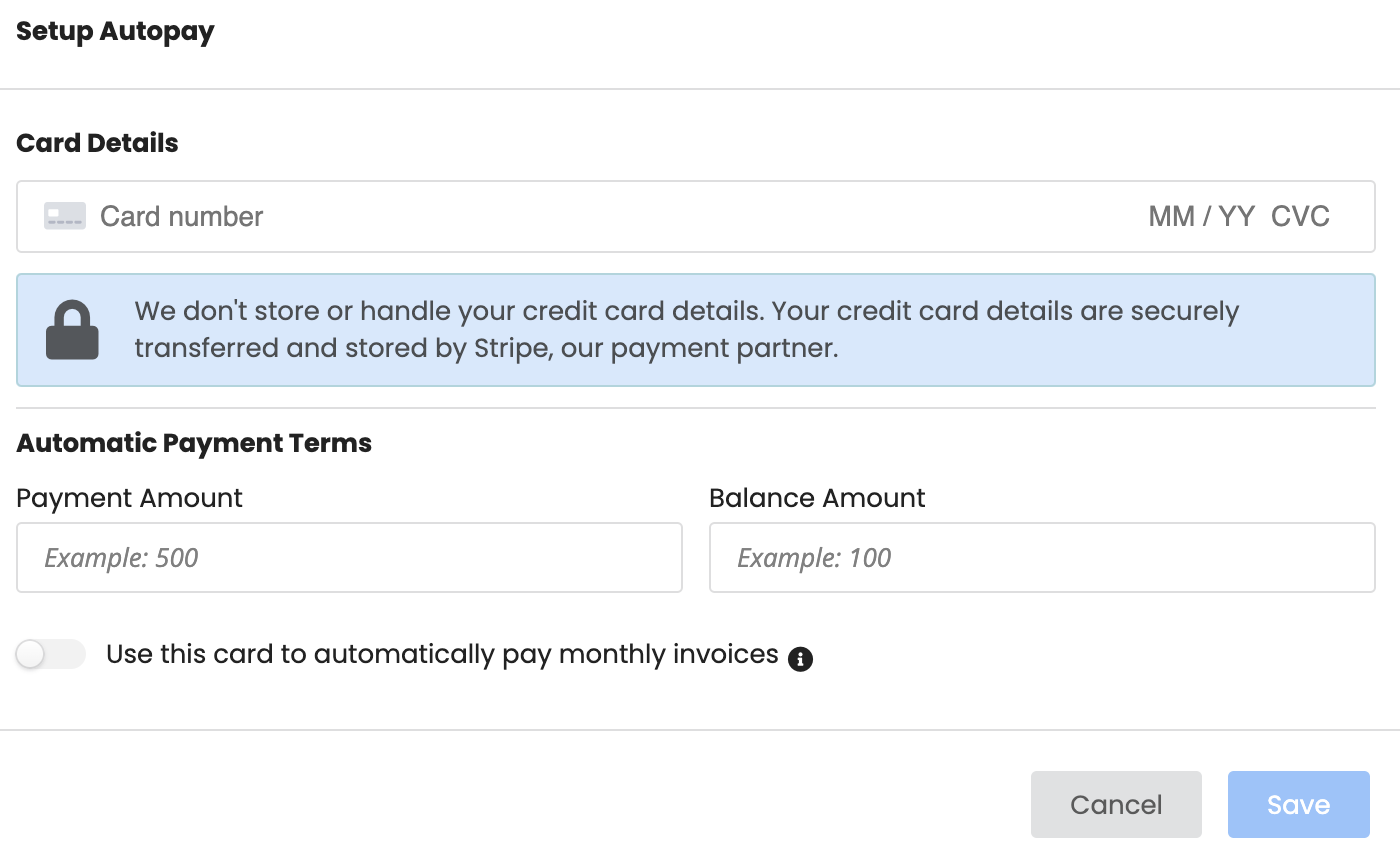This screenshot has height=852, width=1400.
Task: Click the Automatic Payment Terms heading
Action: [194, 443]
